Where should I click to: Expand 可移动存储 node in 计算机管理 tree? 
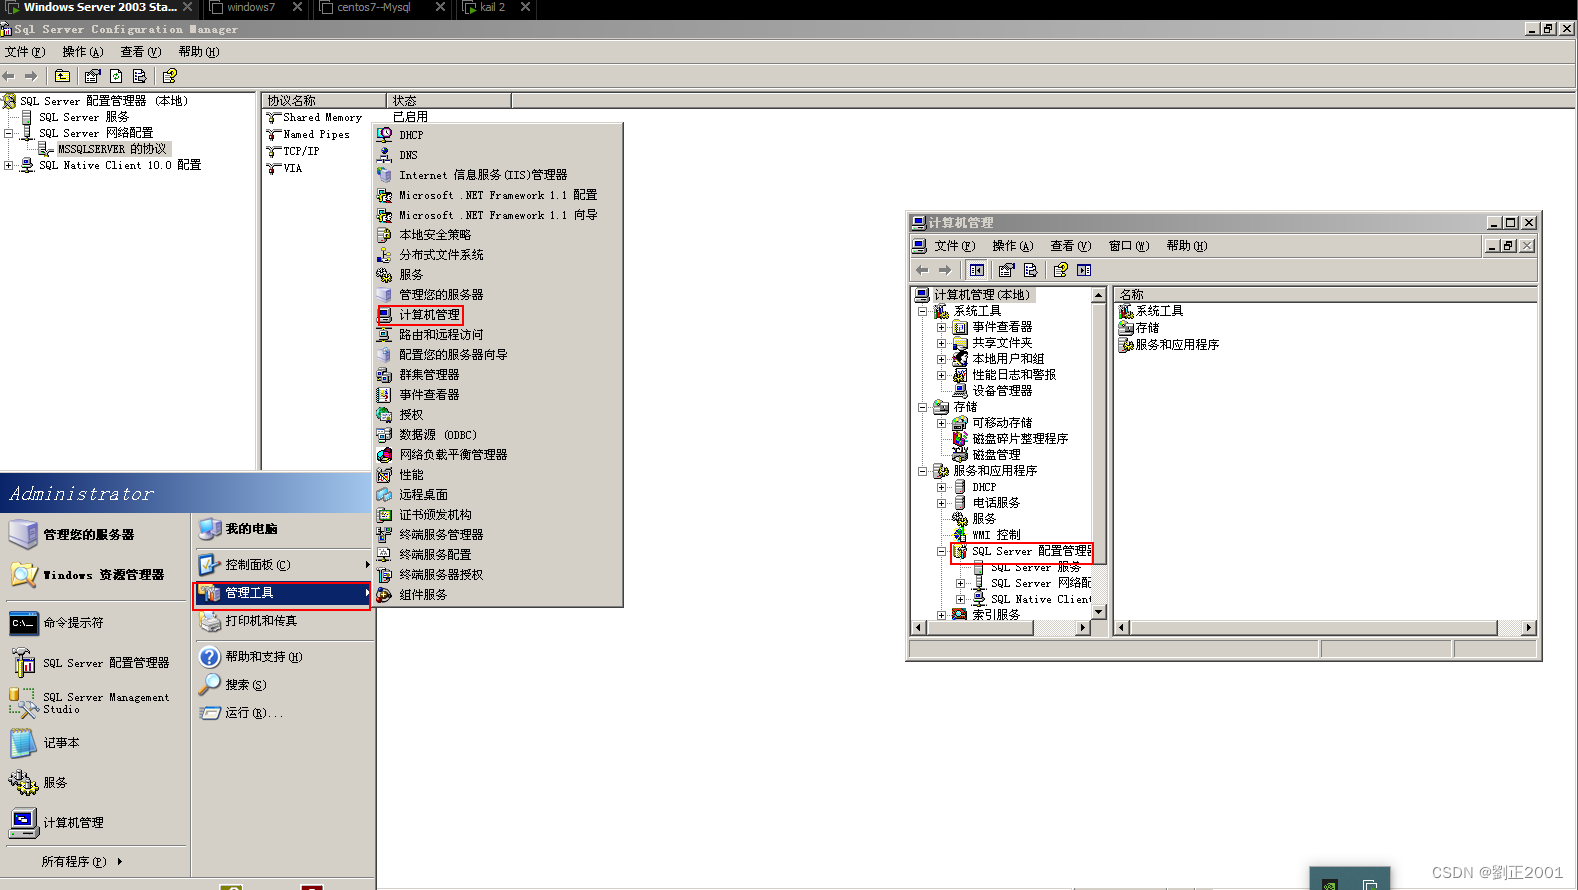pos(941,423)
